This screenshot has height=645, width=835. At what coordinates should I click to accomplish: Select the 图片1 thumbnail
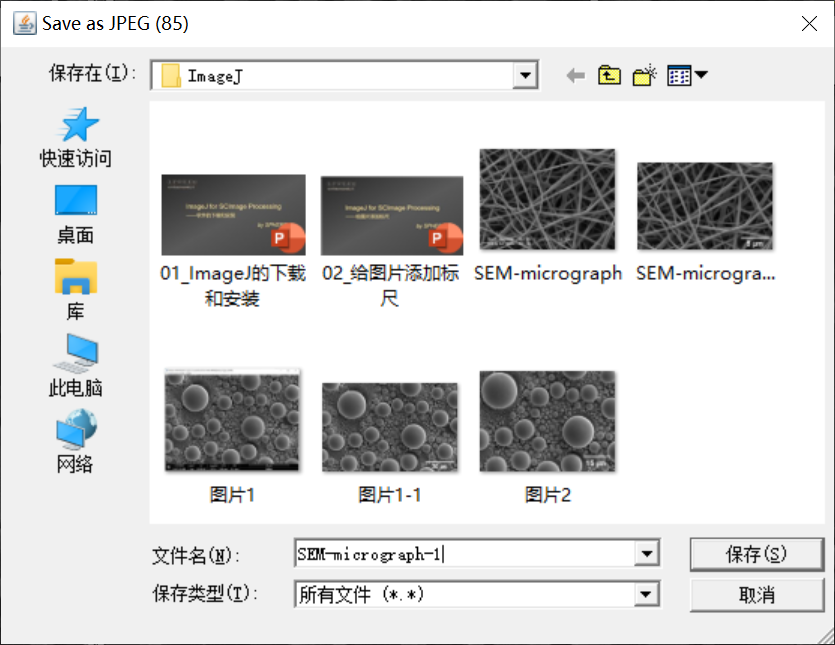[x=232, y=420]
